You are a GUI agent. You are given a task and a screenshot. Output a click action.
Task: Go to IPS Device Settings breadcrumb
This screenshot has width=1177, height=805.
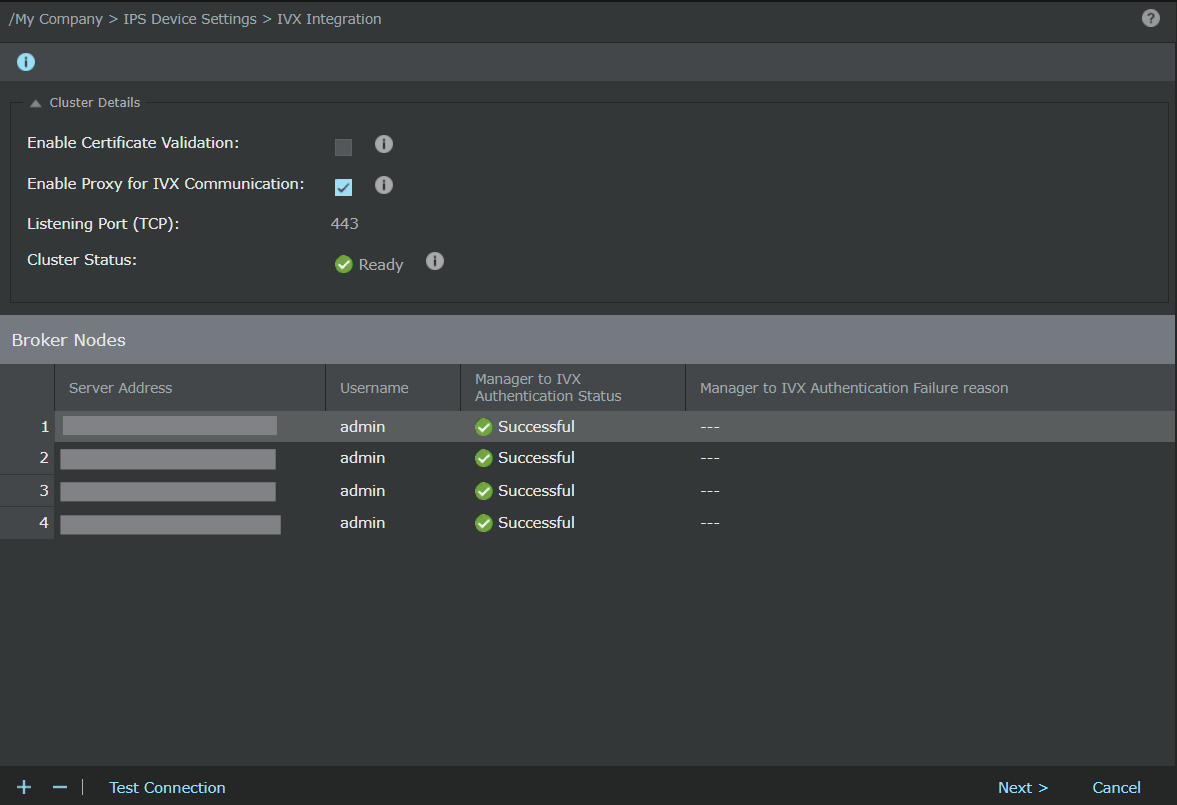tap(190, 20)
